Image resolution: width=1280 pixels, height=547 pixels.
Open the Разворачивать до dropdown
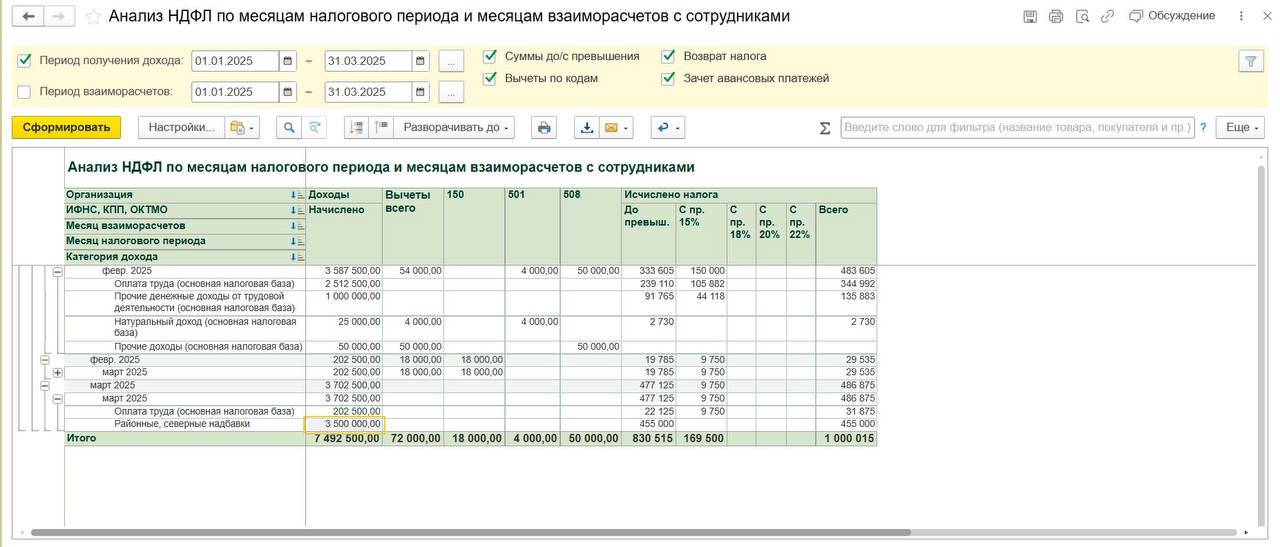[x=455, y=127]
